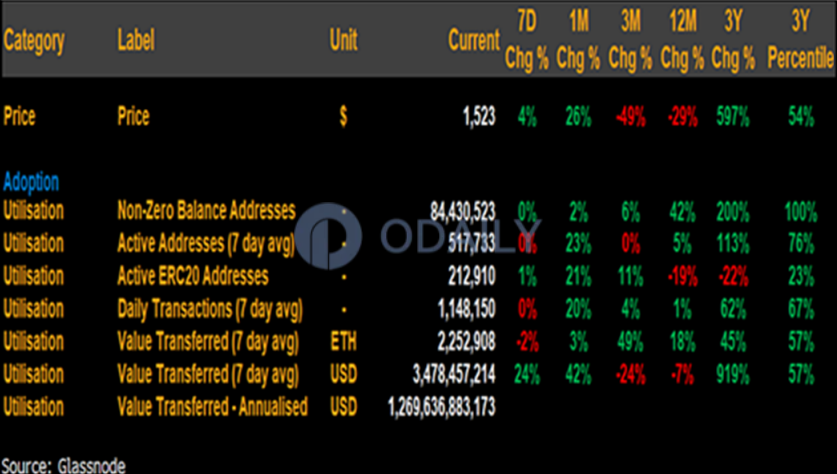
Task: Click the ETH unit cell
Action: point(343,342)
